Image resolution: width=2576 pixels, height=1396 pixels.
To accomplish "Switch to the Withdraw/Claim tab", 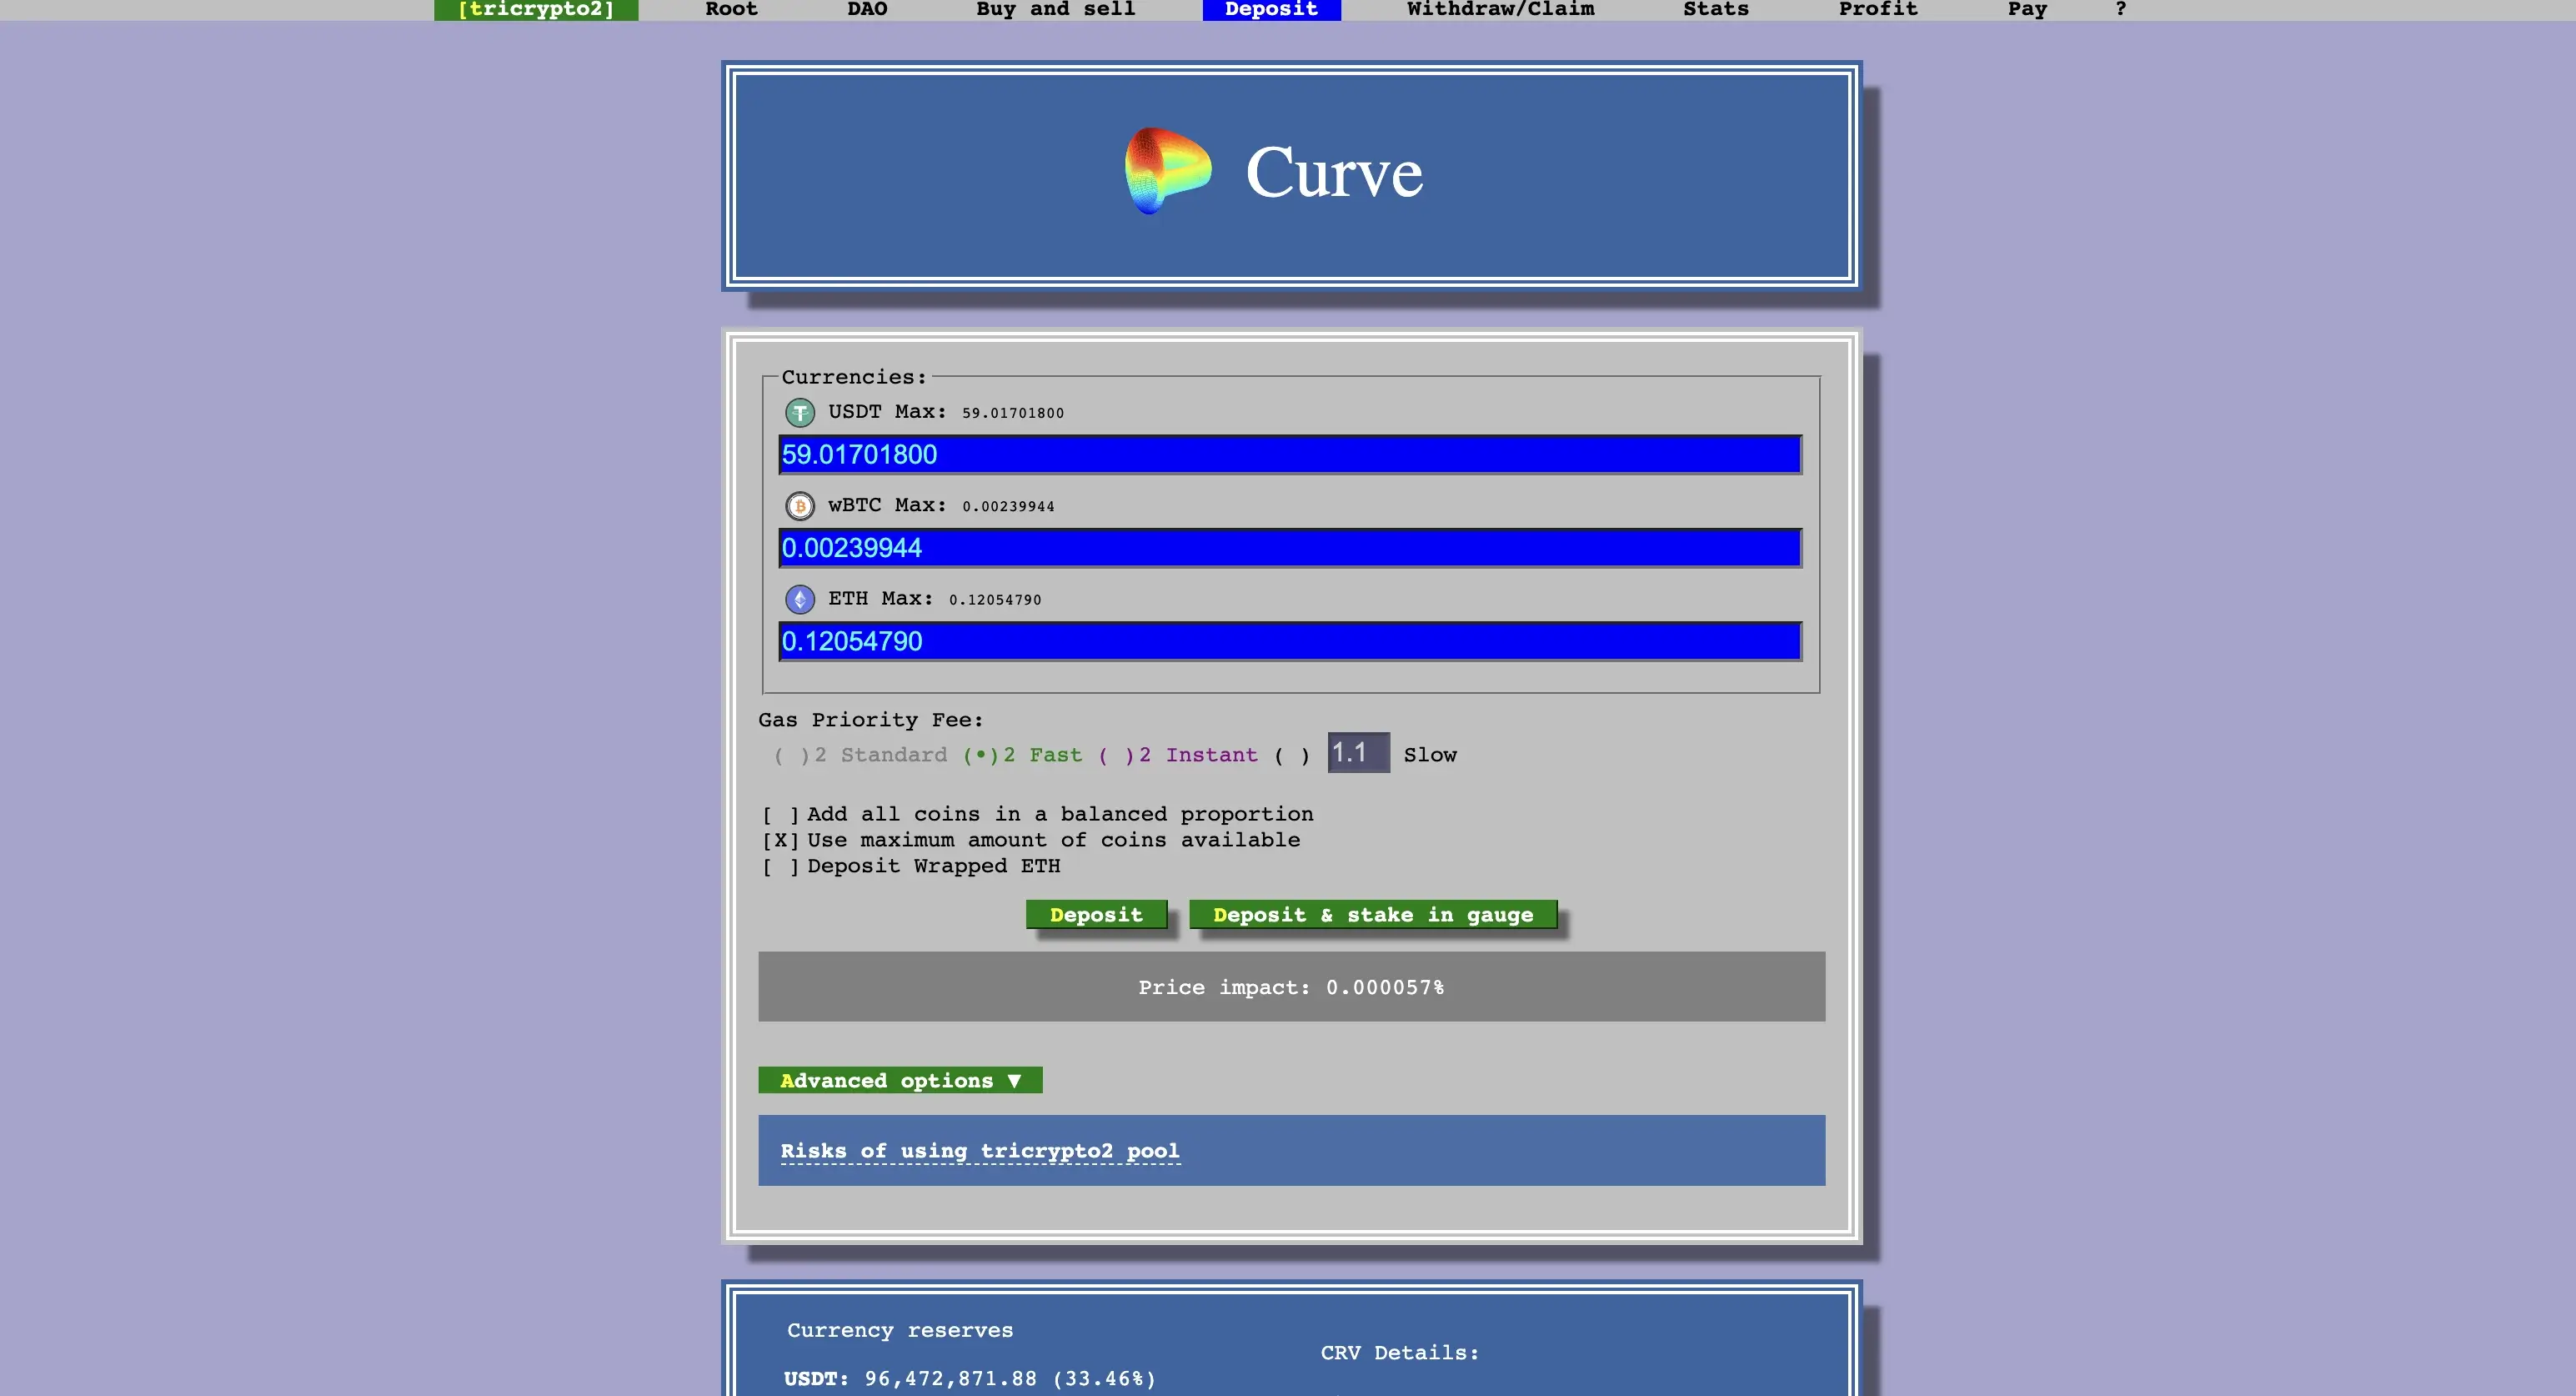I will (1500, 9).
